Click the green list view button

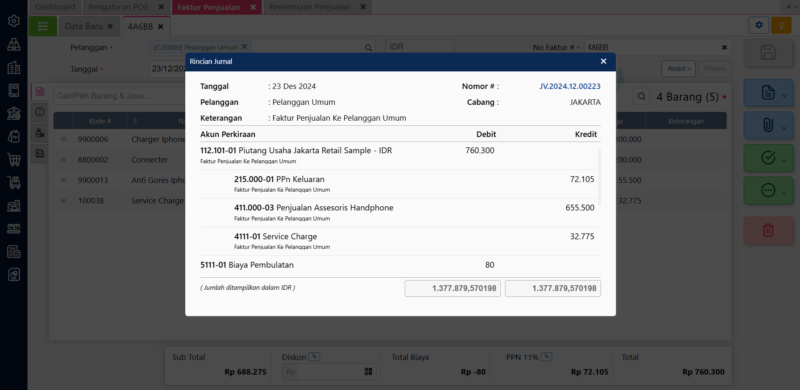click(x=43, y=26)
